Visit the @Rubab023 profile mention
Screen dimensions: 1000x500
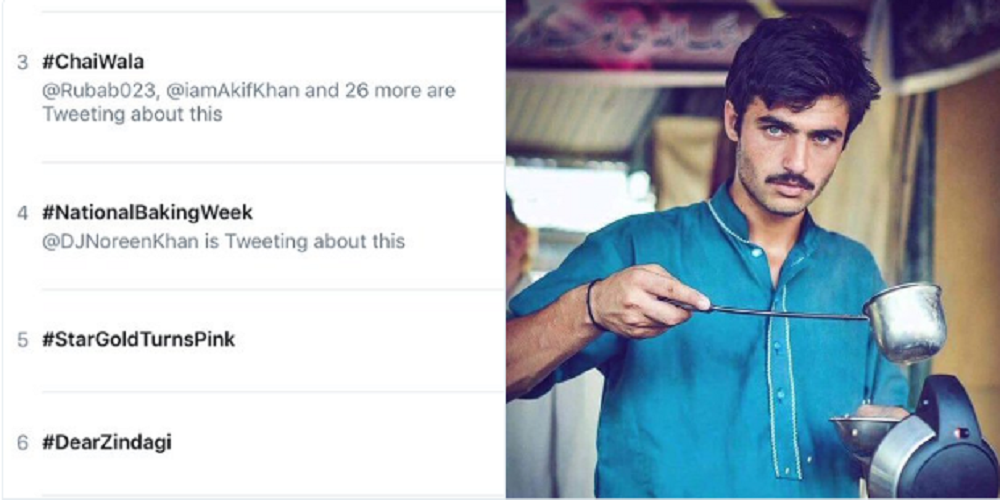[99, 91]
